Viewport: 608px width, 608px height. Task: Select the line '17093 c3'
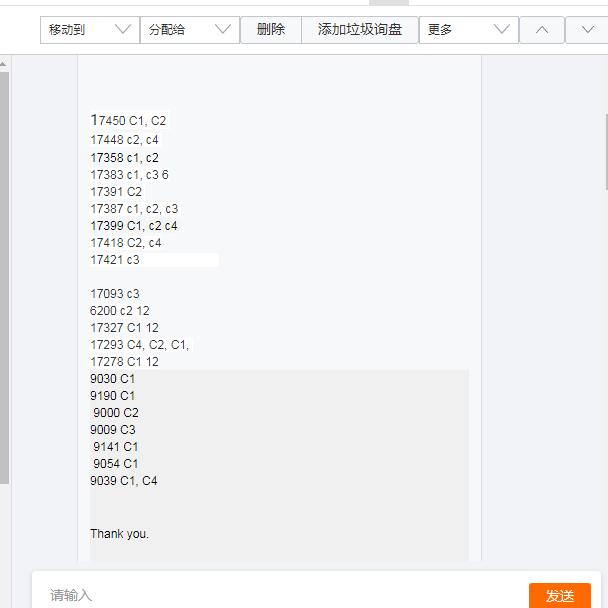115,294
